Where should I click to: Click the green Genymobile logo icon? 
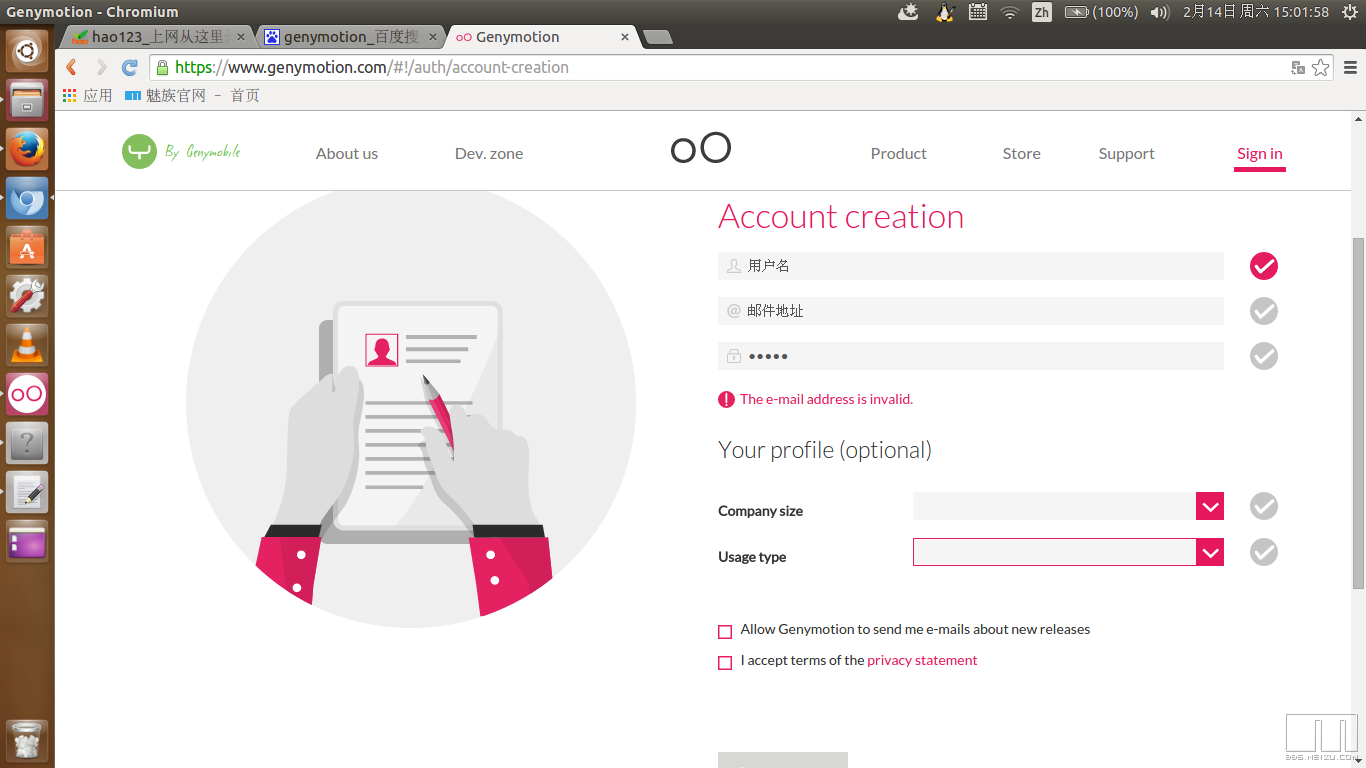139,152
